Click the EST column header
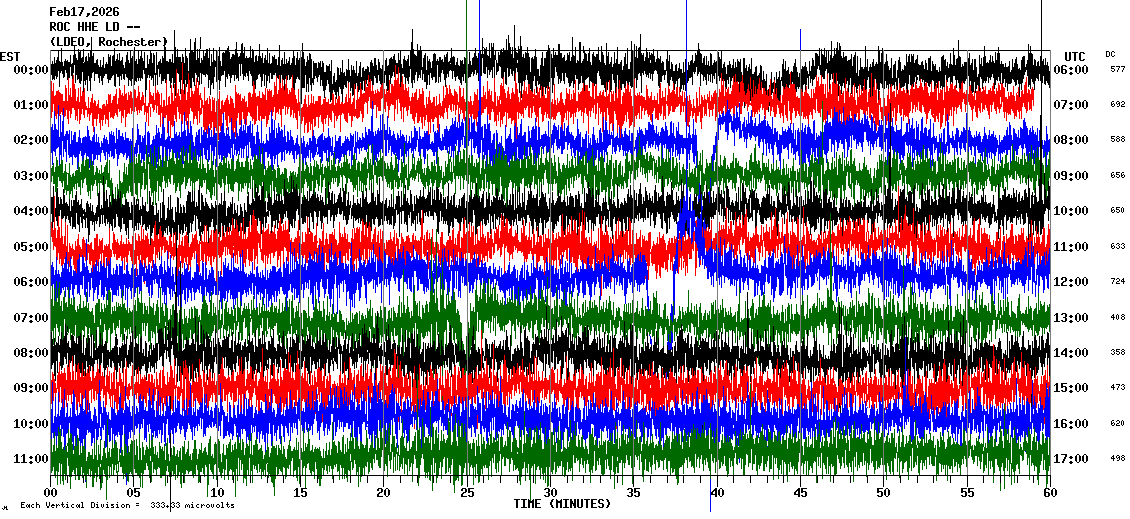This screenshot has width=1130, height=519. point(10,56)
